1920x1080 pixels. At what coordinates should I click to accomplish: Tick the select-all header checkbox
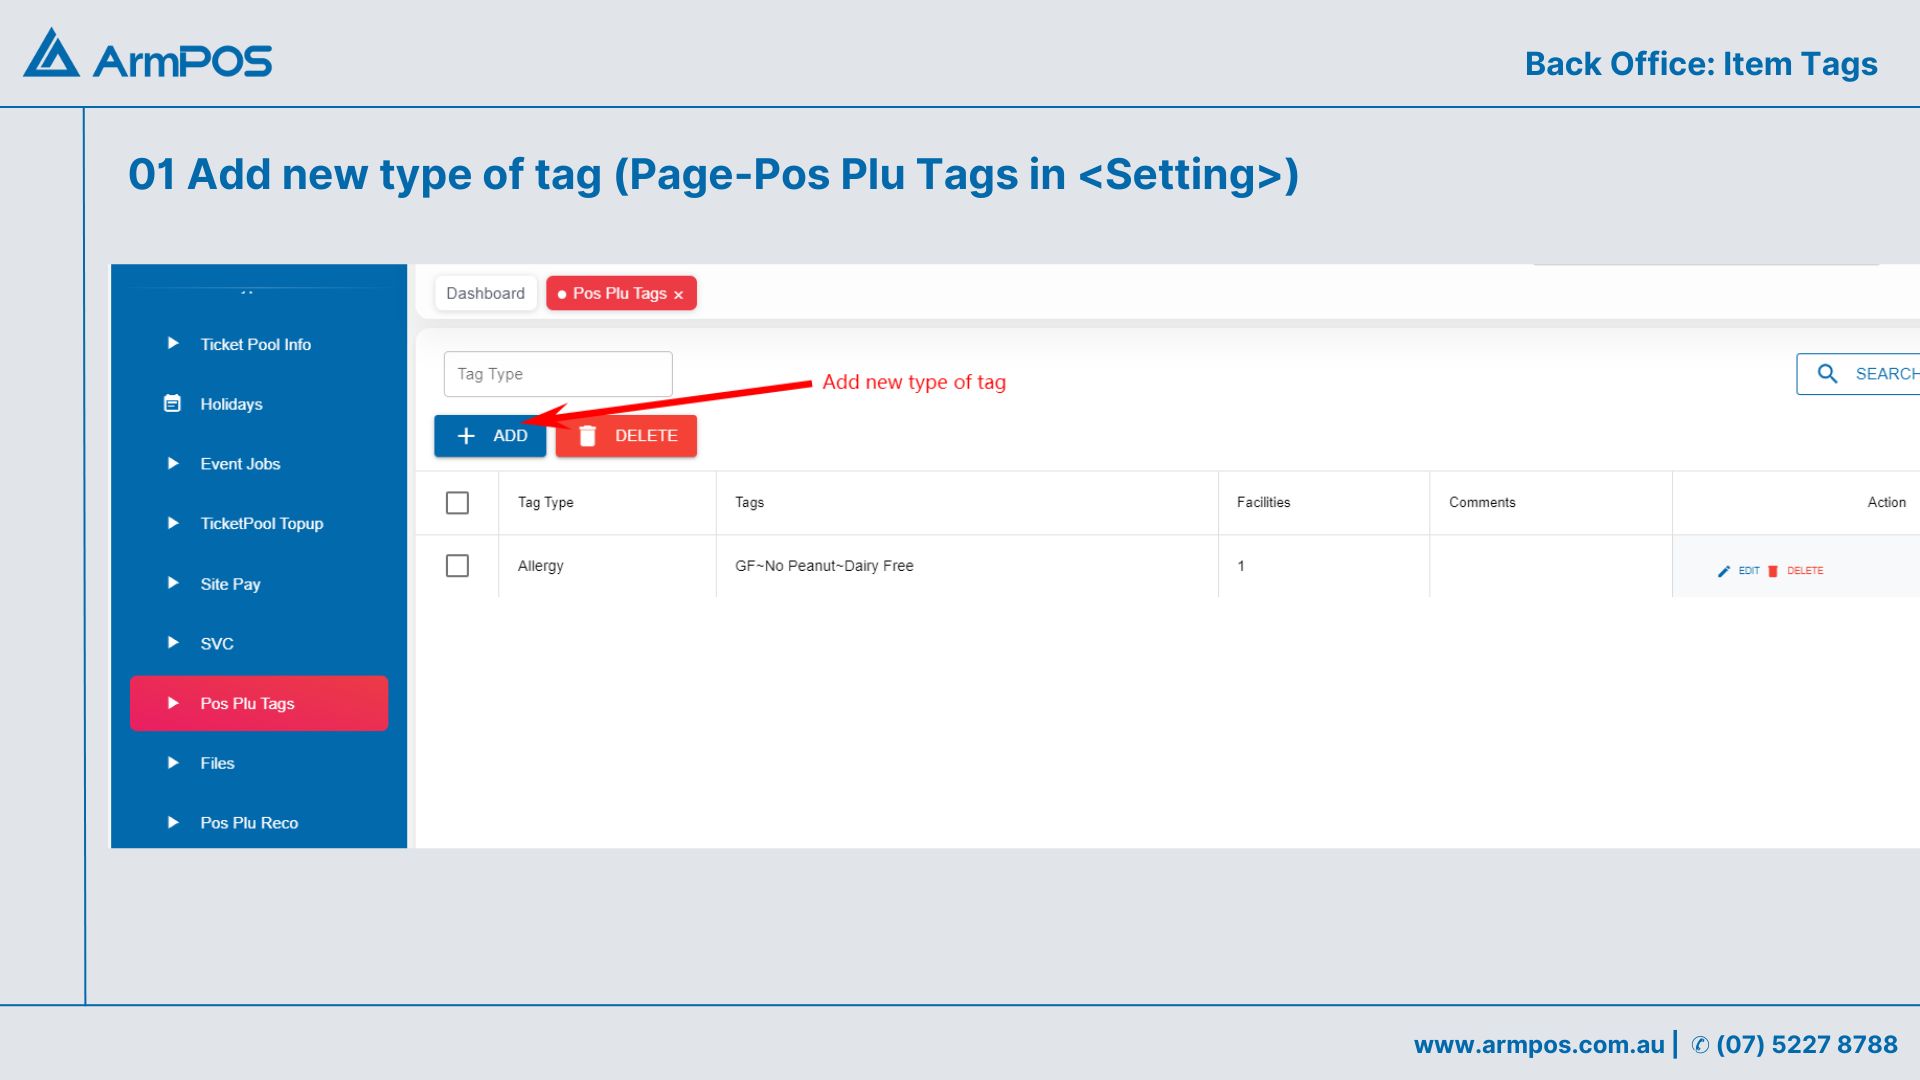point(457,503)
